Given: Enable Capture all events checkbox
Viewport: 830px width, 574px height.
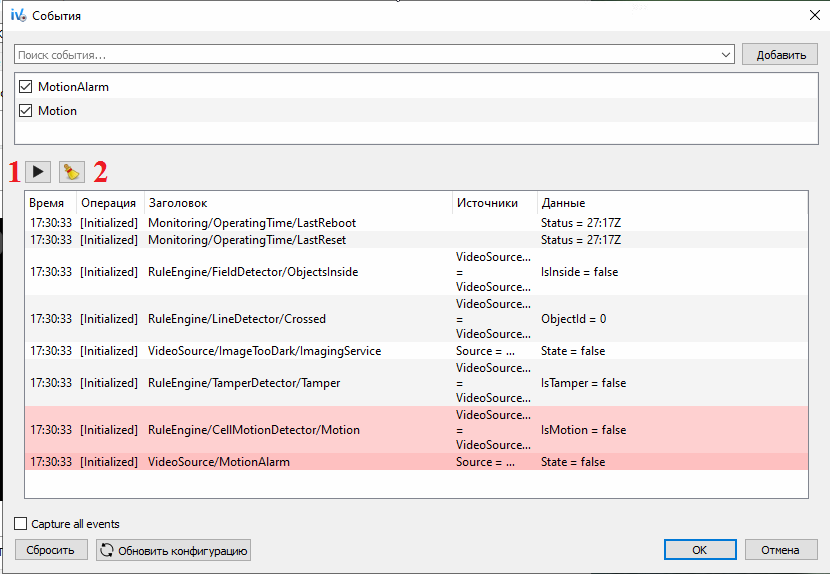Looking at the screenshot, I should coord(21,524).
